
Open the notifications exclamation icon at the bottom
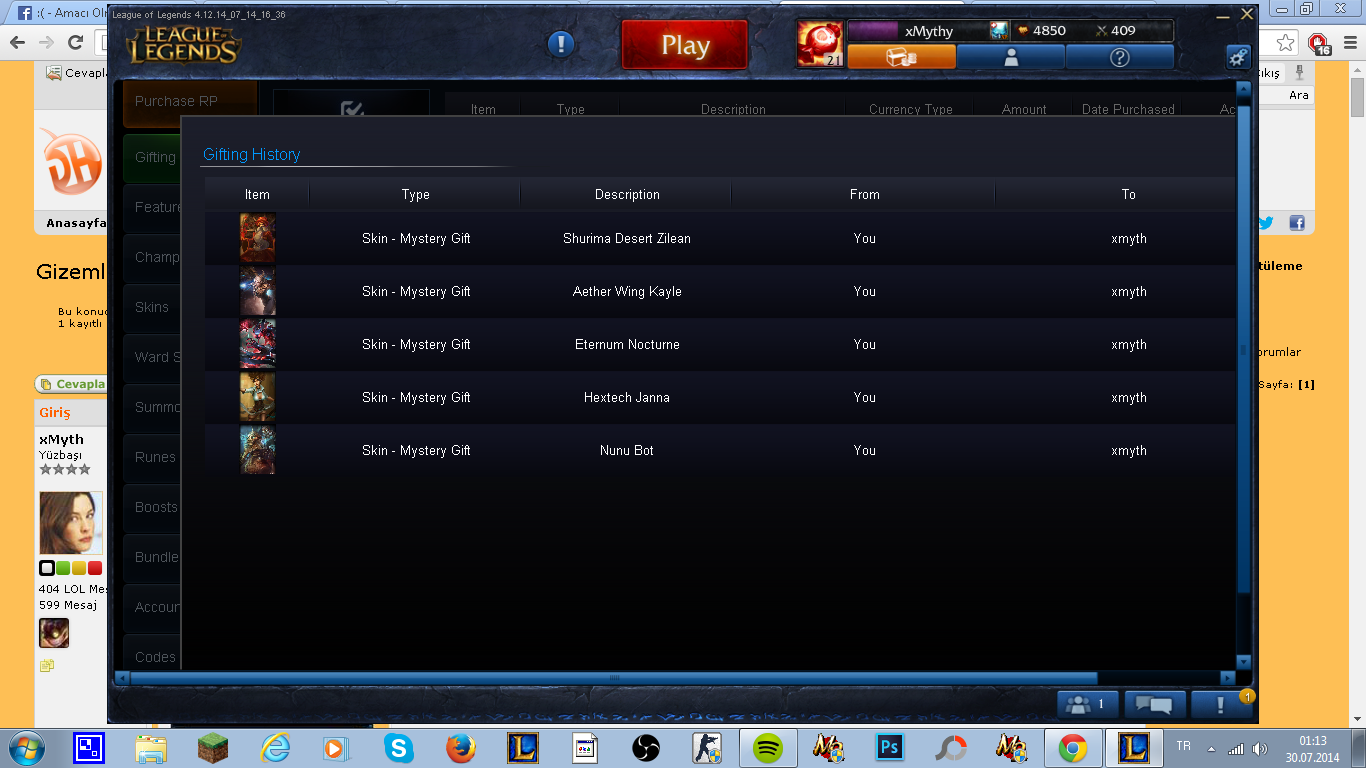[x=1221, y=705]
